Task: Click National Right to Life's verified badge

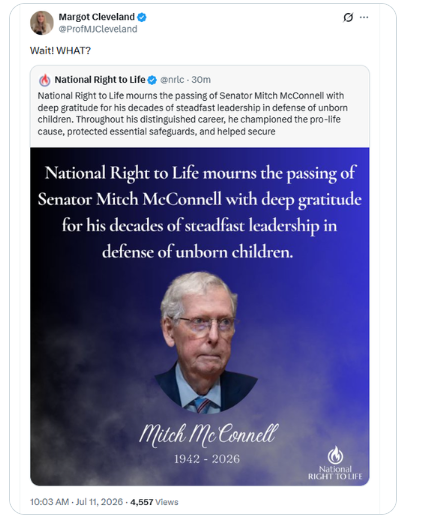Action: [x=152, y=80]
